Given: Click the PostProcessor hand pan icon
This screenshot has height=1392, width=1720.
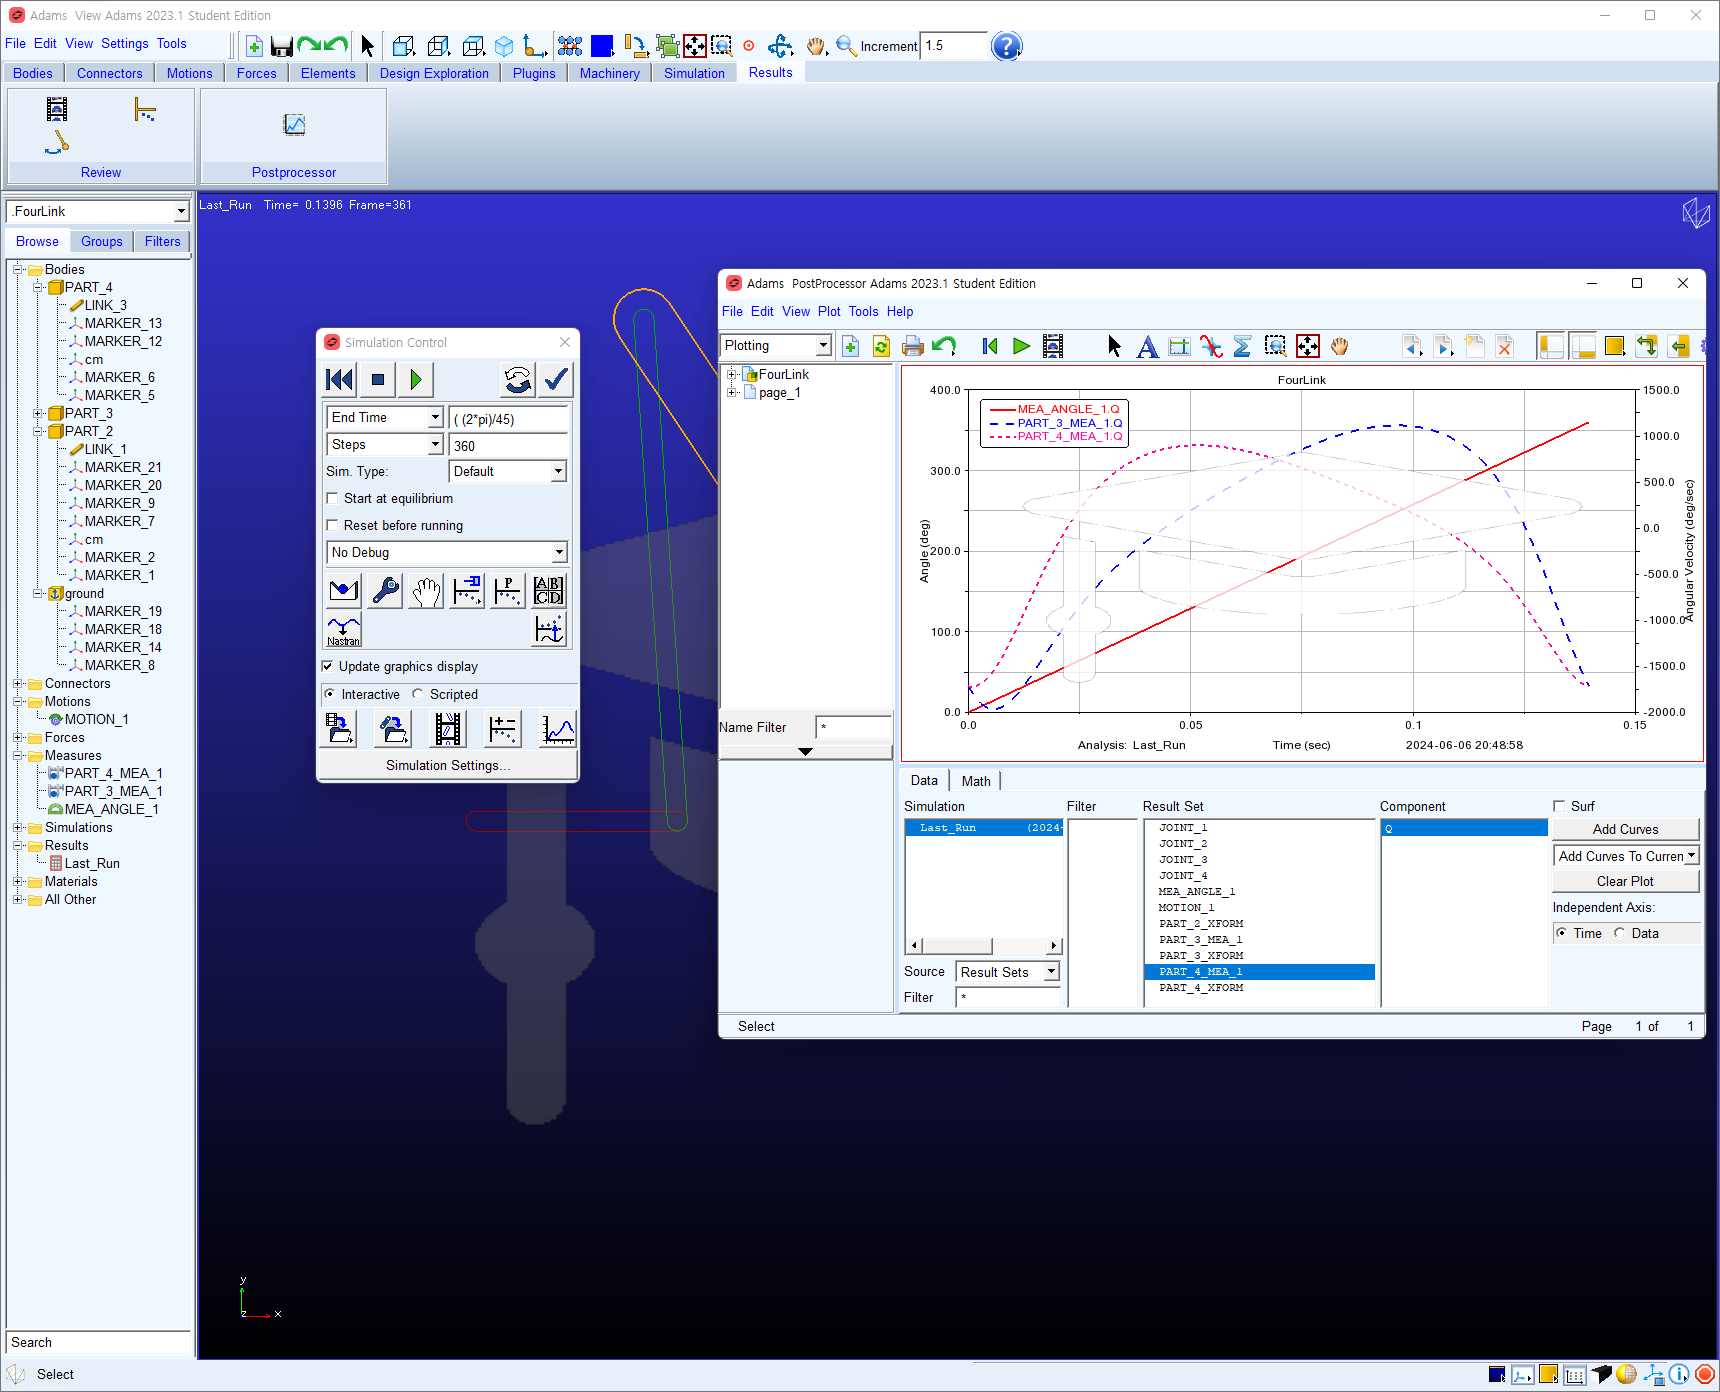Looking at the screenshot, I should (x=1339, y=346).
